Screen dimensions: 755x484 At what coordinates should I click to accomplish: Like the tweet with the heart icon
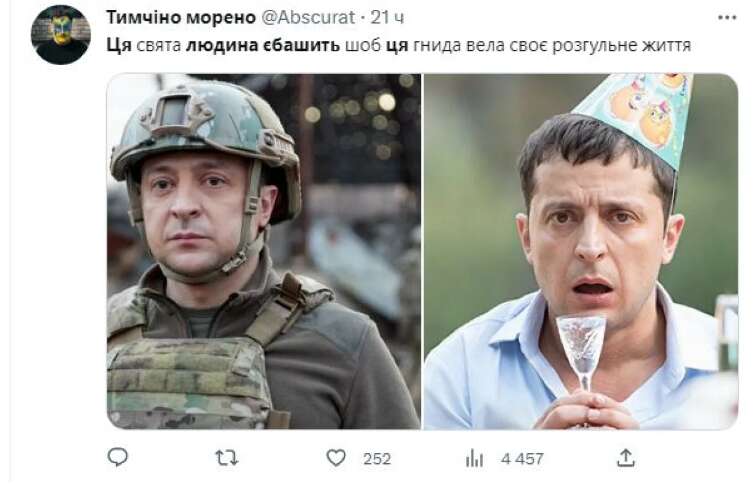click(336, 458)
